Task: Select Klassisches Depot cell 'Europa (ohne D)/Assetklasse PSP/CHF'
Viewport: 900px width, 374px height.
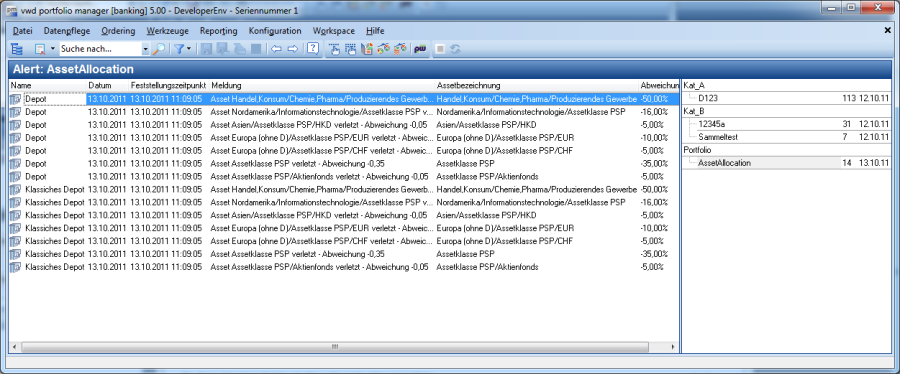Action: click(x=505, y=241)
